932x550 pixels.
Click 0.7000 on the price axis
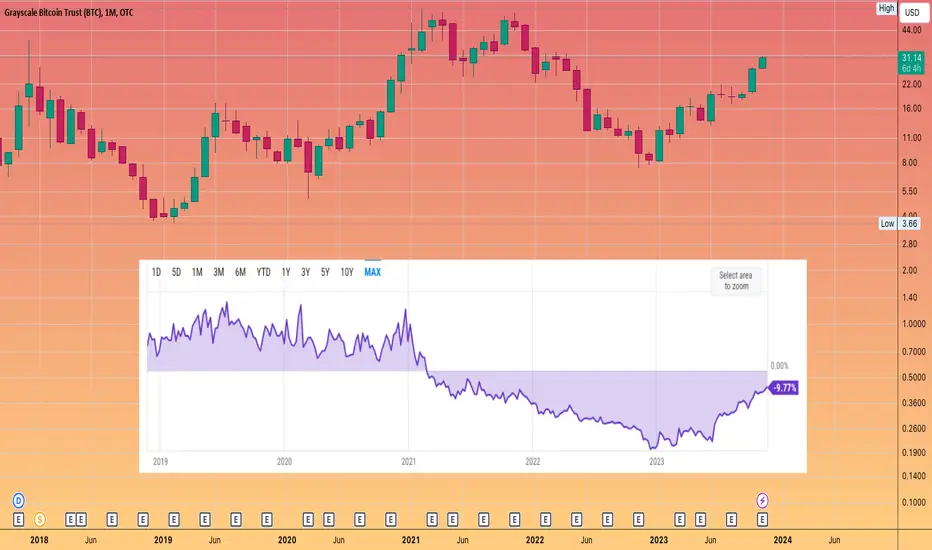(914, 351)
